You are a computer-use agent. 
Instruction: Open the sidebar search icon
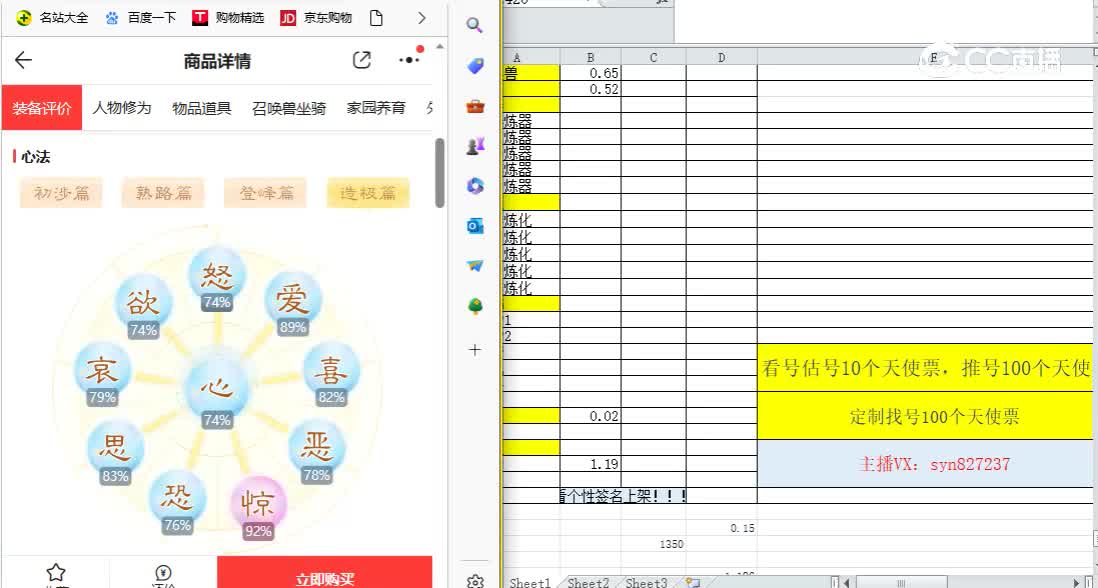point(475,26)
